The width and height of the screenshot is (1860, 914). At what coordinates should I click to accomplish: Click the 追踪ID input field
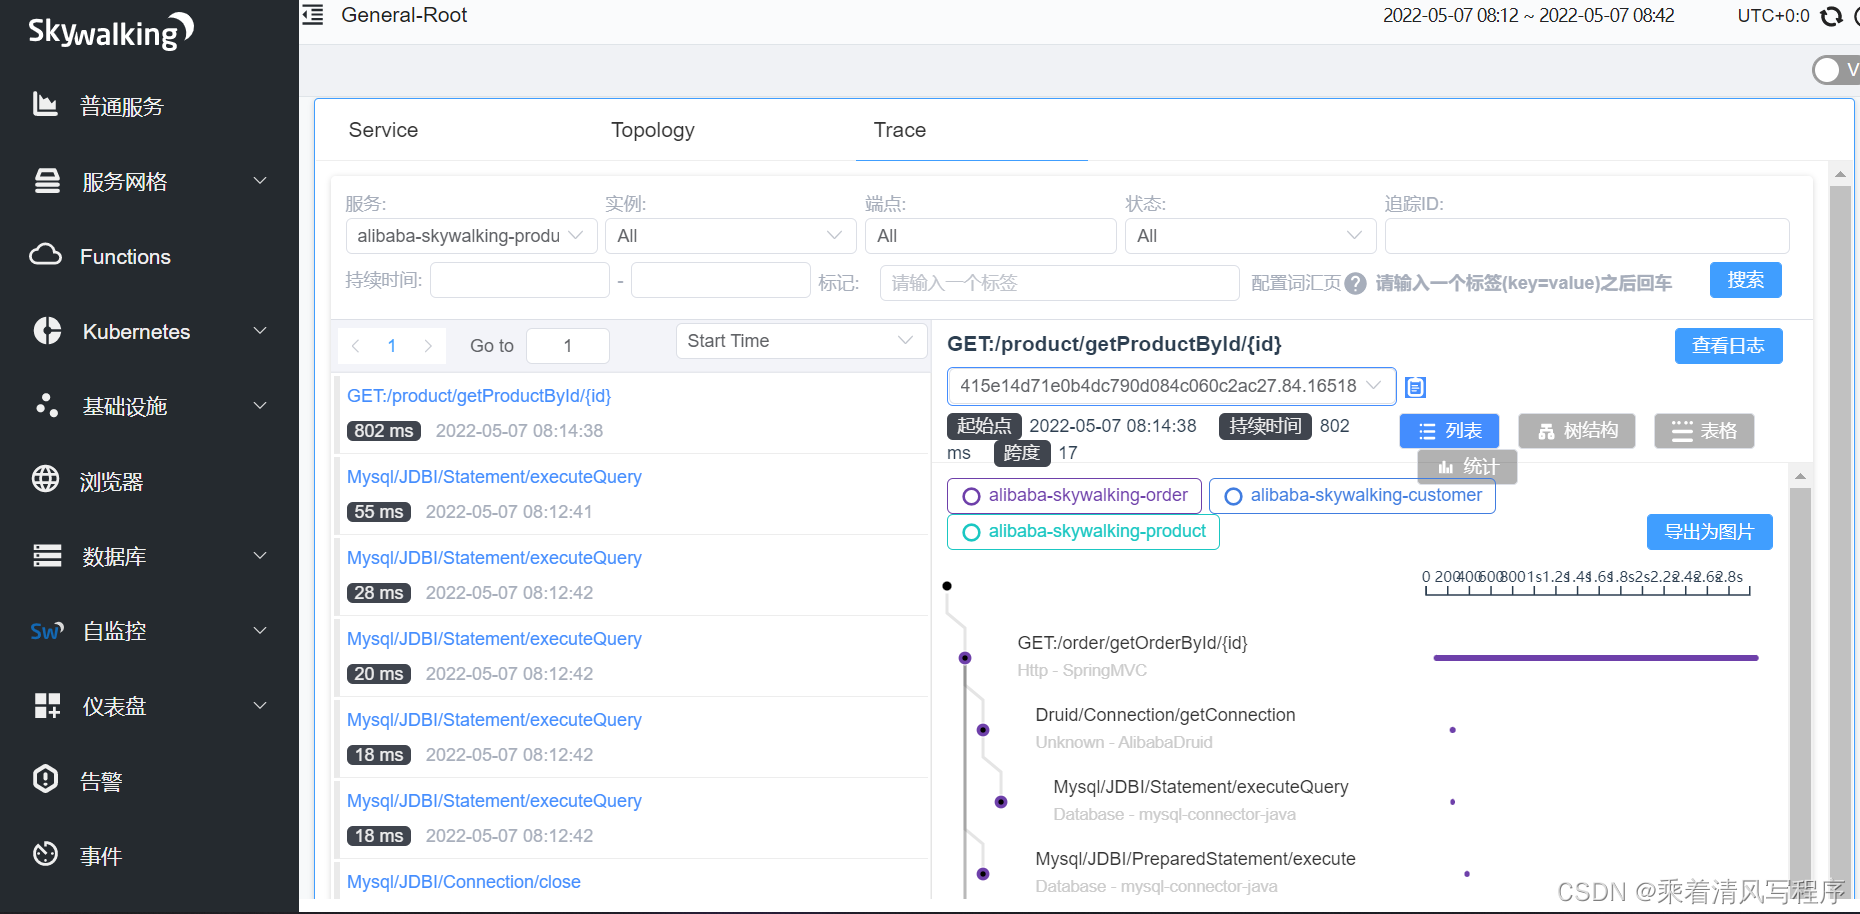(1587, 236)
